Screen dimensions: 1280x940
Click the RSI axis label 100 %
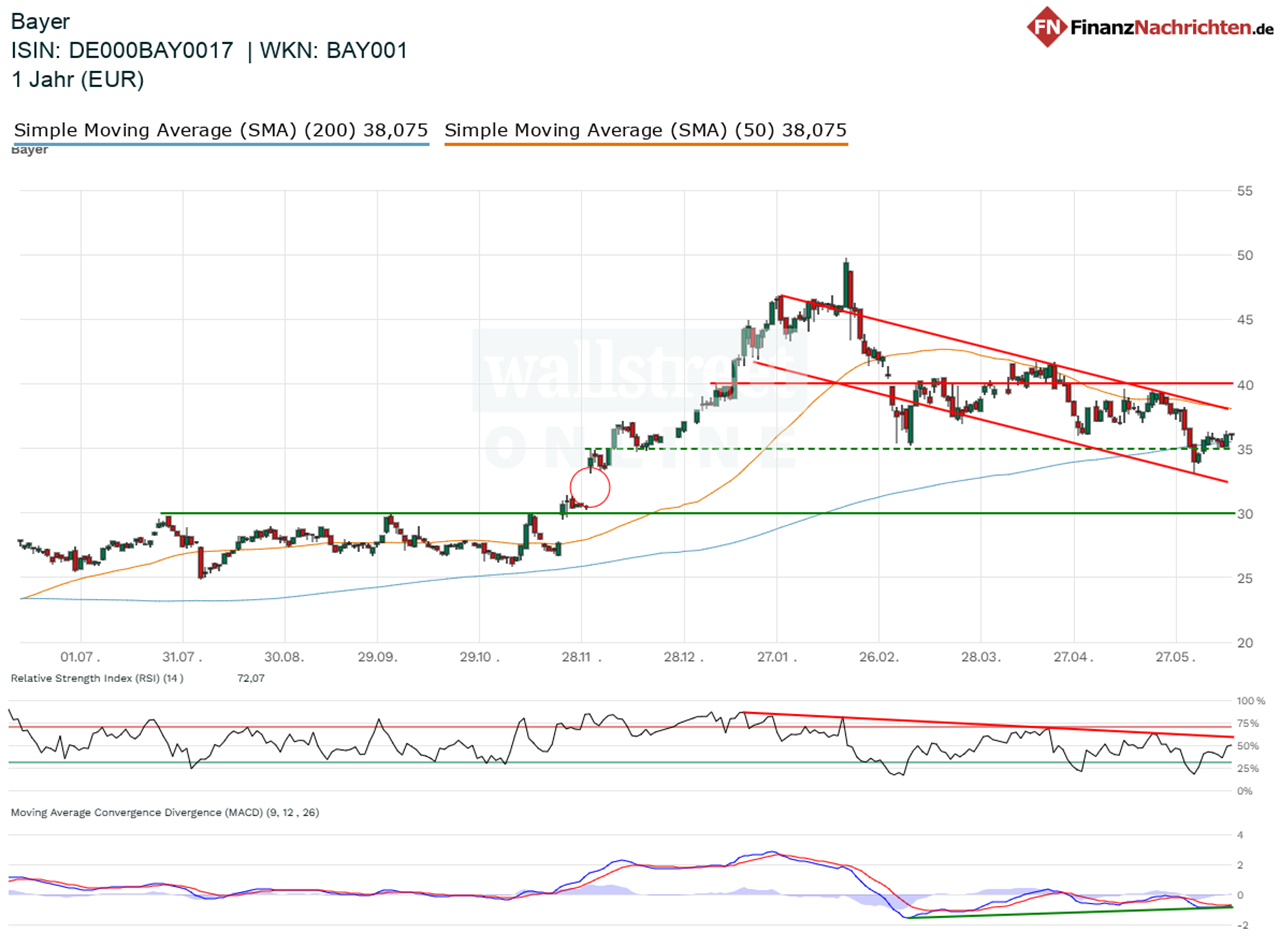[x=1251, y=701]
